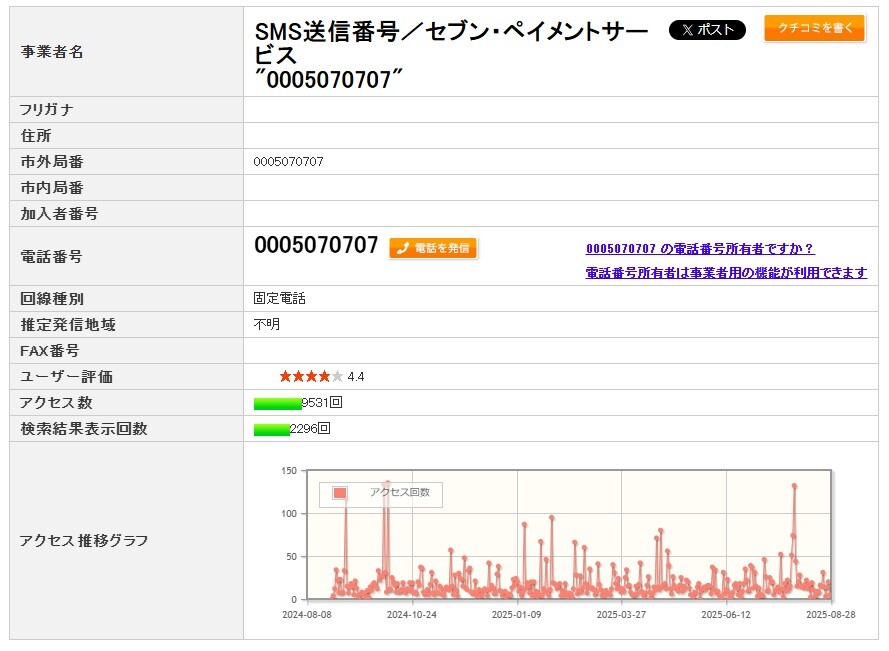889x651 pixels.
Task: Click the 検索結果表示回数 green progress bar
Action: pyautogui.click(x=271, y=429)
